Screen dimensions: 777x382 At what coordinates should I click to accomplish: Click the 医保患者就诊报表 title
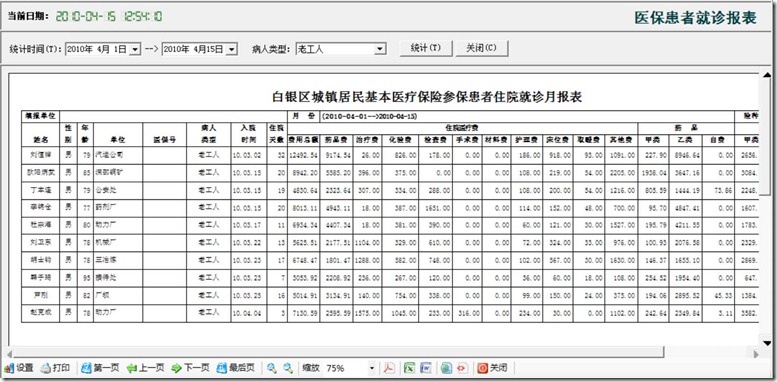pyautogui.click(x=695, y=18)
